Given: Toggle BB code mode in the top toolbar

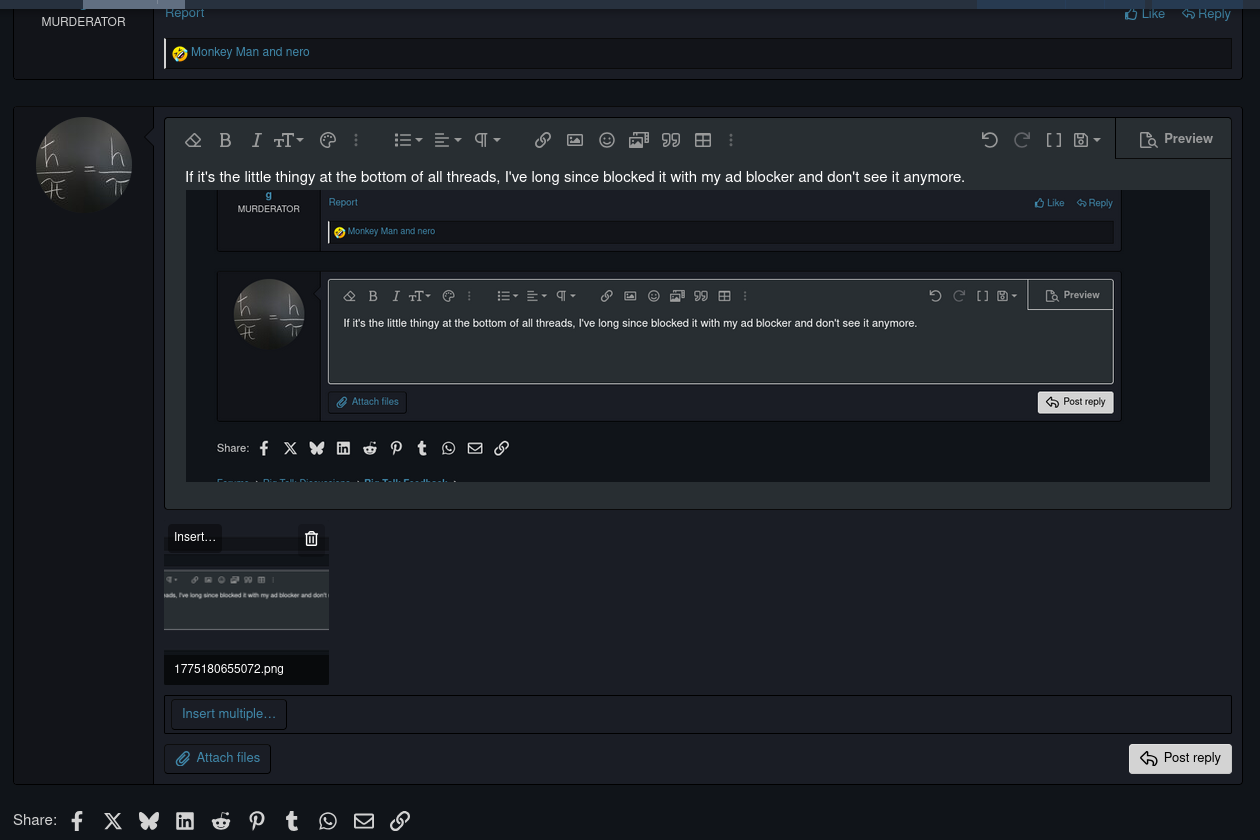Looking at the screenshot, I should click(x=1053, y=140).
